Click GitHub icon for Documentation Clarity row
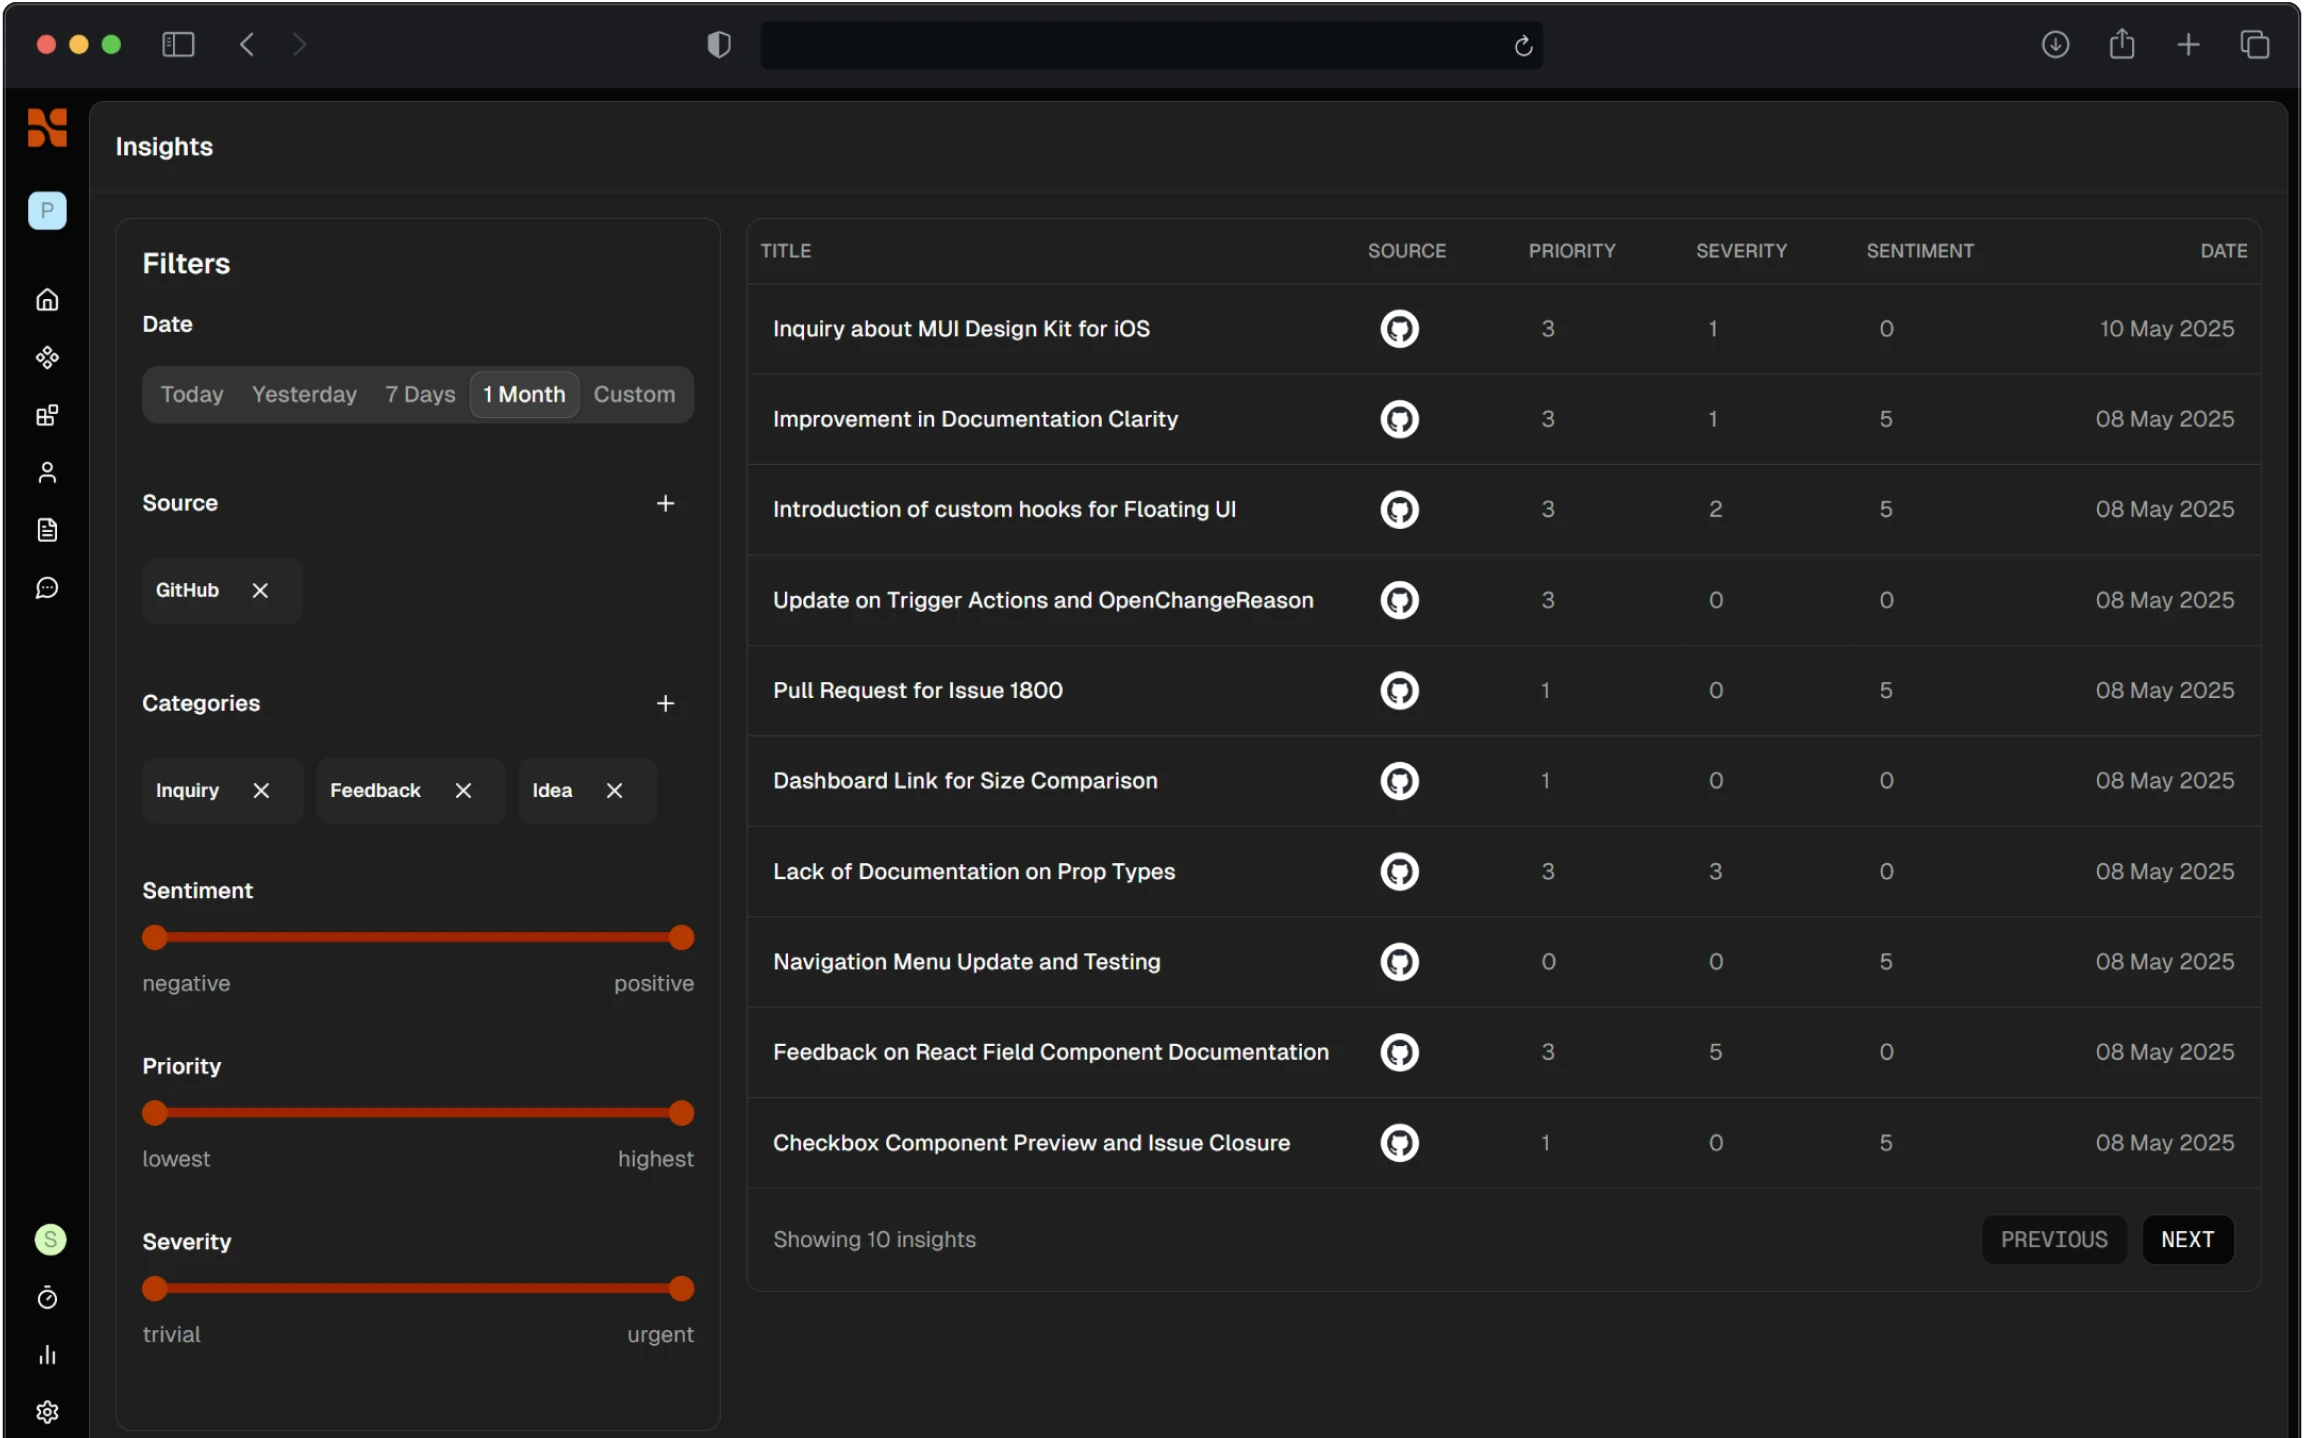Image resolution: width=2304 pixels, height=1438 pixels. 1399,419
